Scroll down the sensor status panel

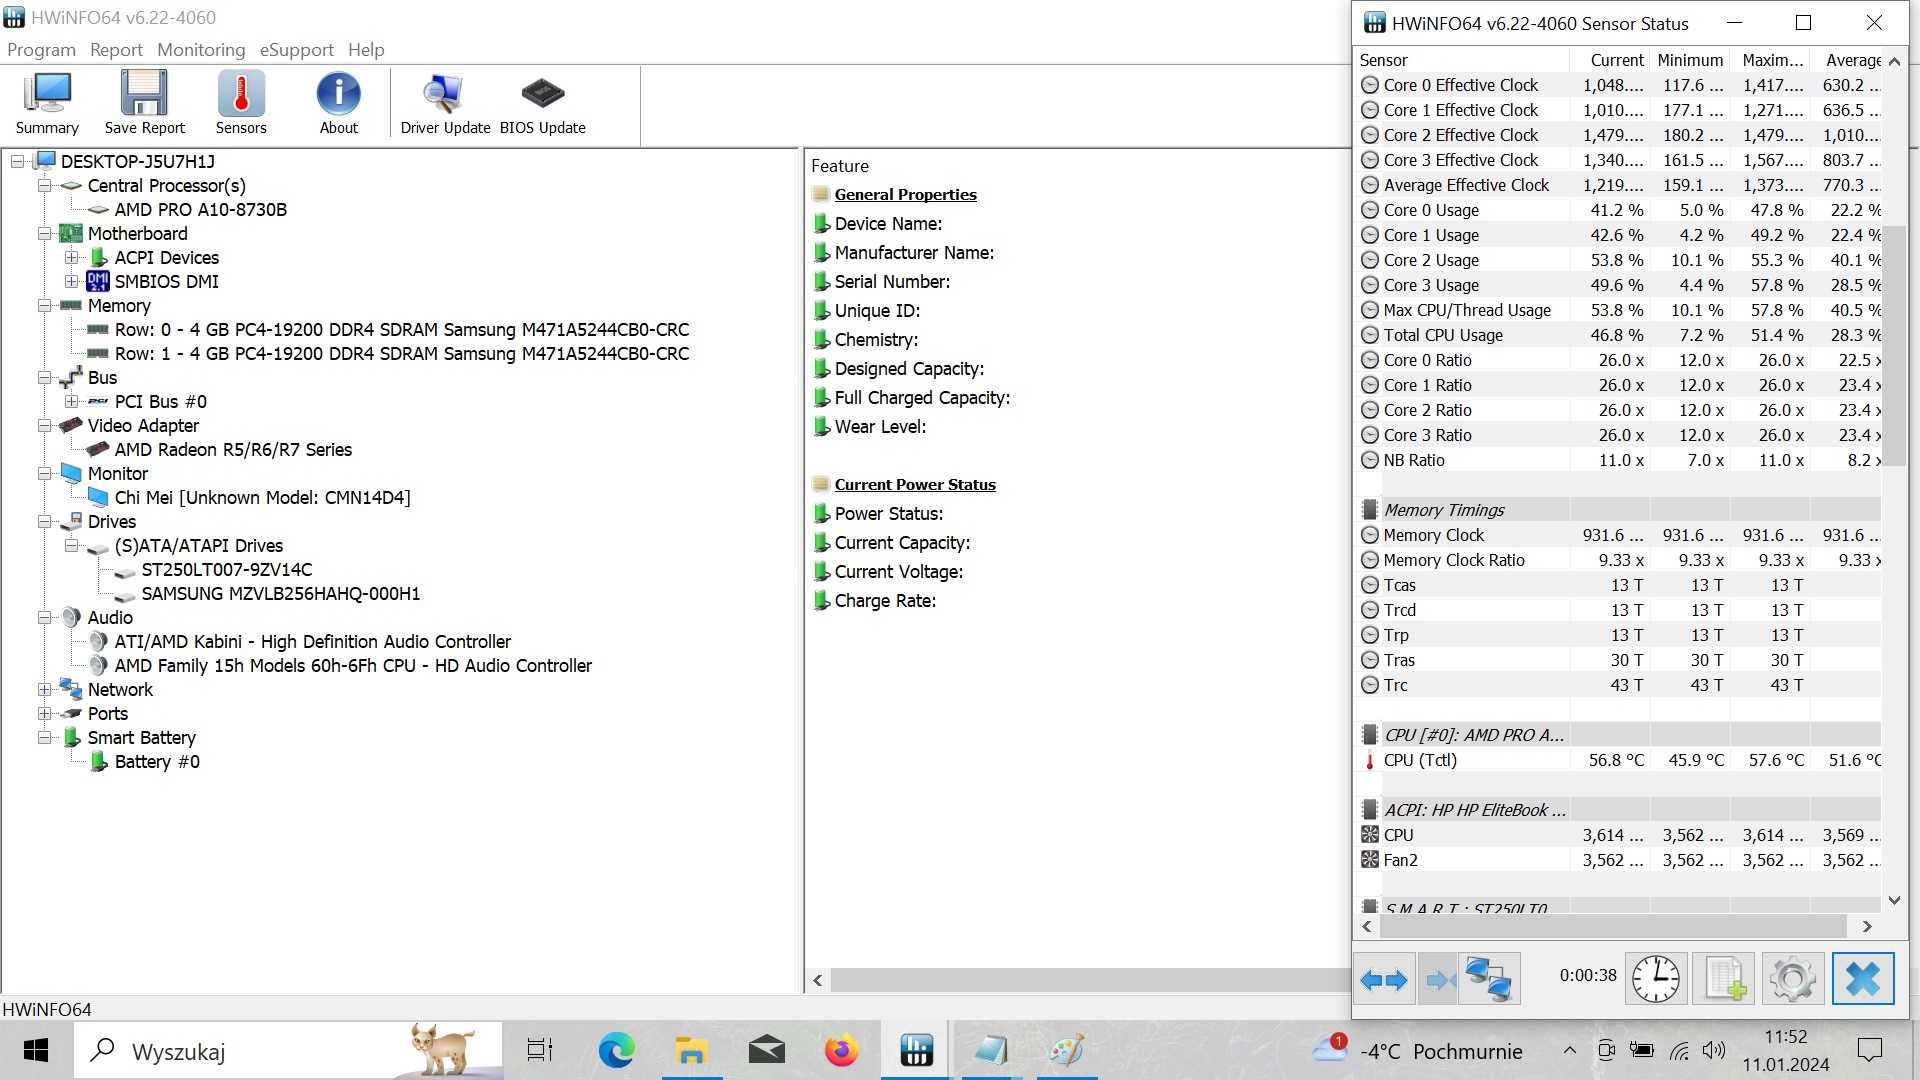tap(1894, 899)
